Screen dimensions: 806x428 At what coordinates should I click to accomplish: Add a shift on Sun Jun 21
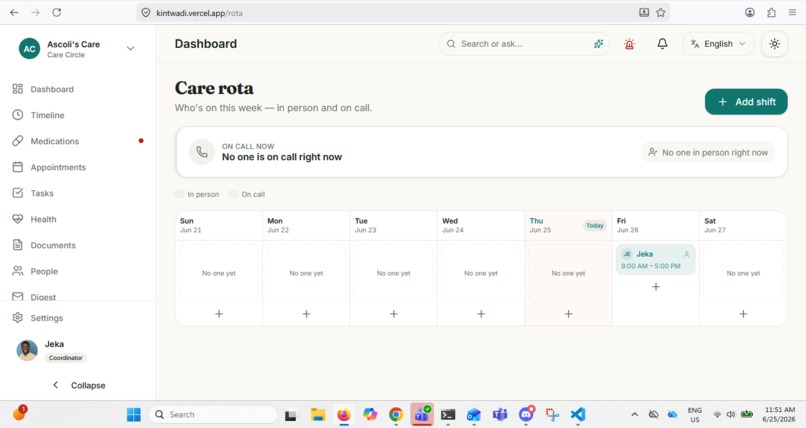[x=219, y=314]
